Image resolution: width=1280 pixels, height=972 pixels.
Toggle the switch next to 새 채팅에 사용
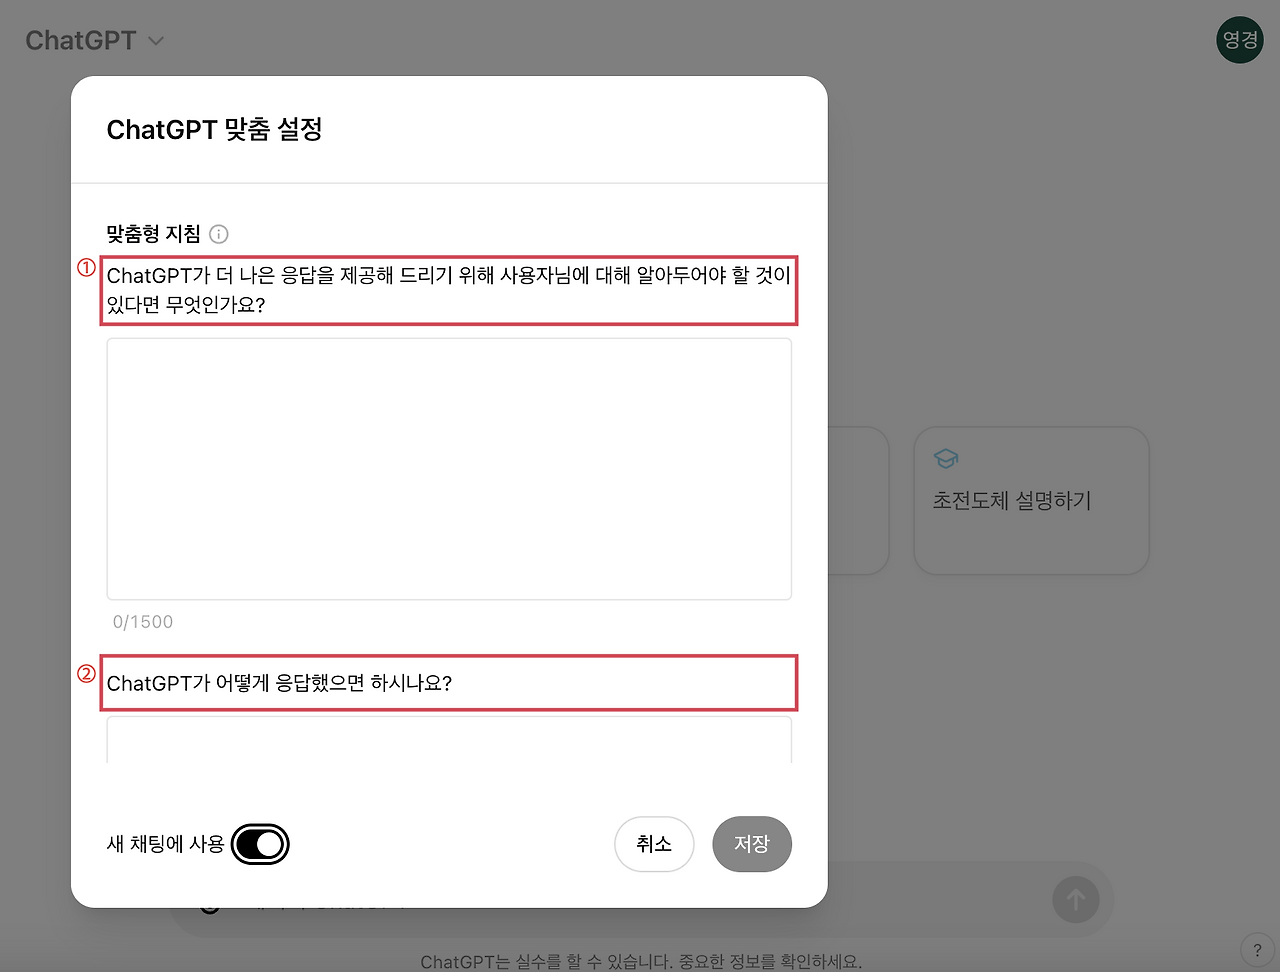click(x=260, y=844)
